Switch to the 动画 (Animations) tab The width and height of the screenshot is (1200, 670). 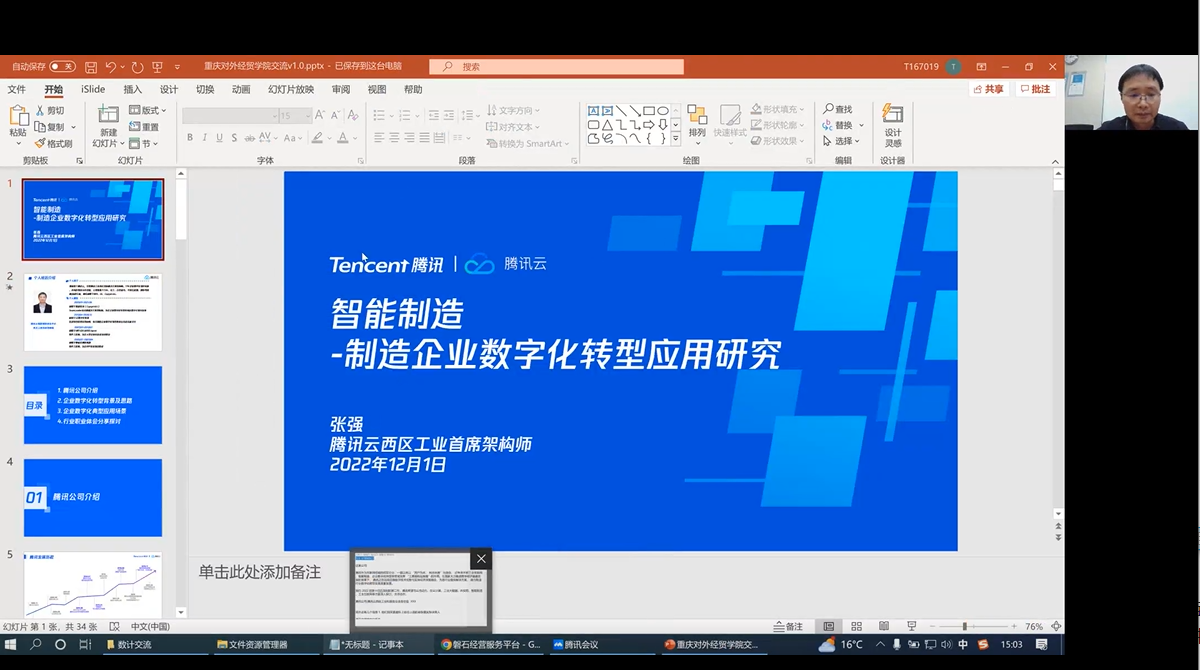click(x=241, y=89)
